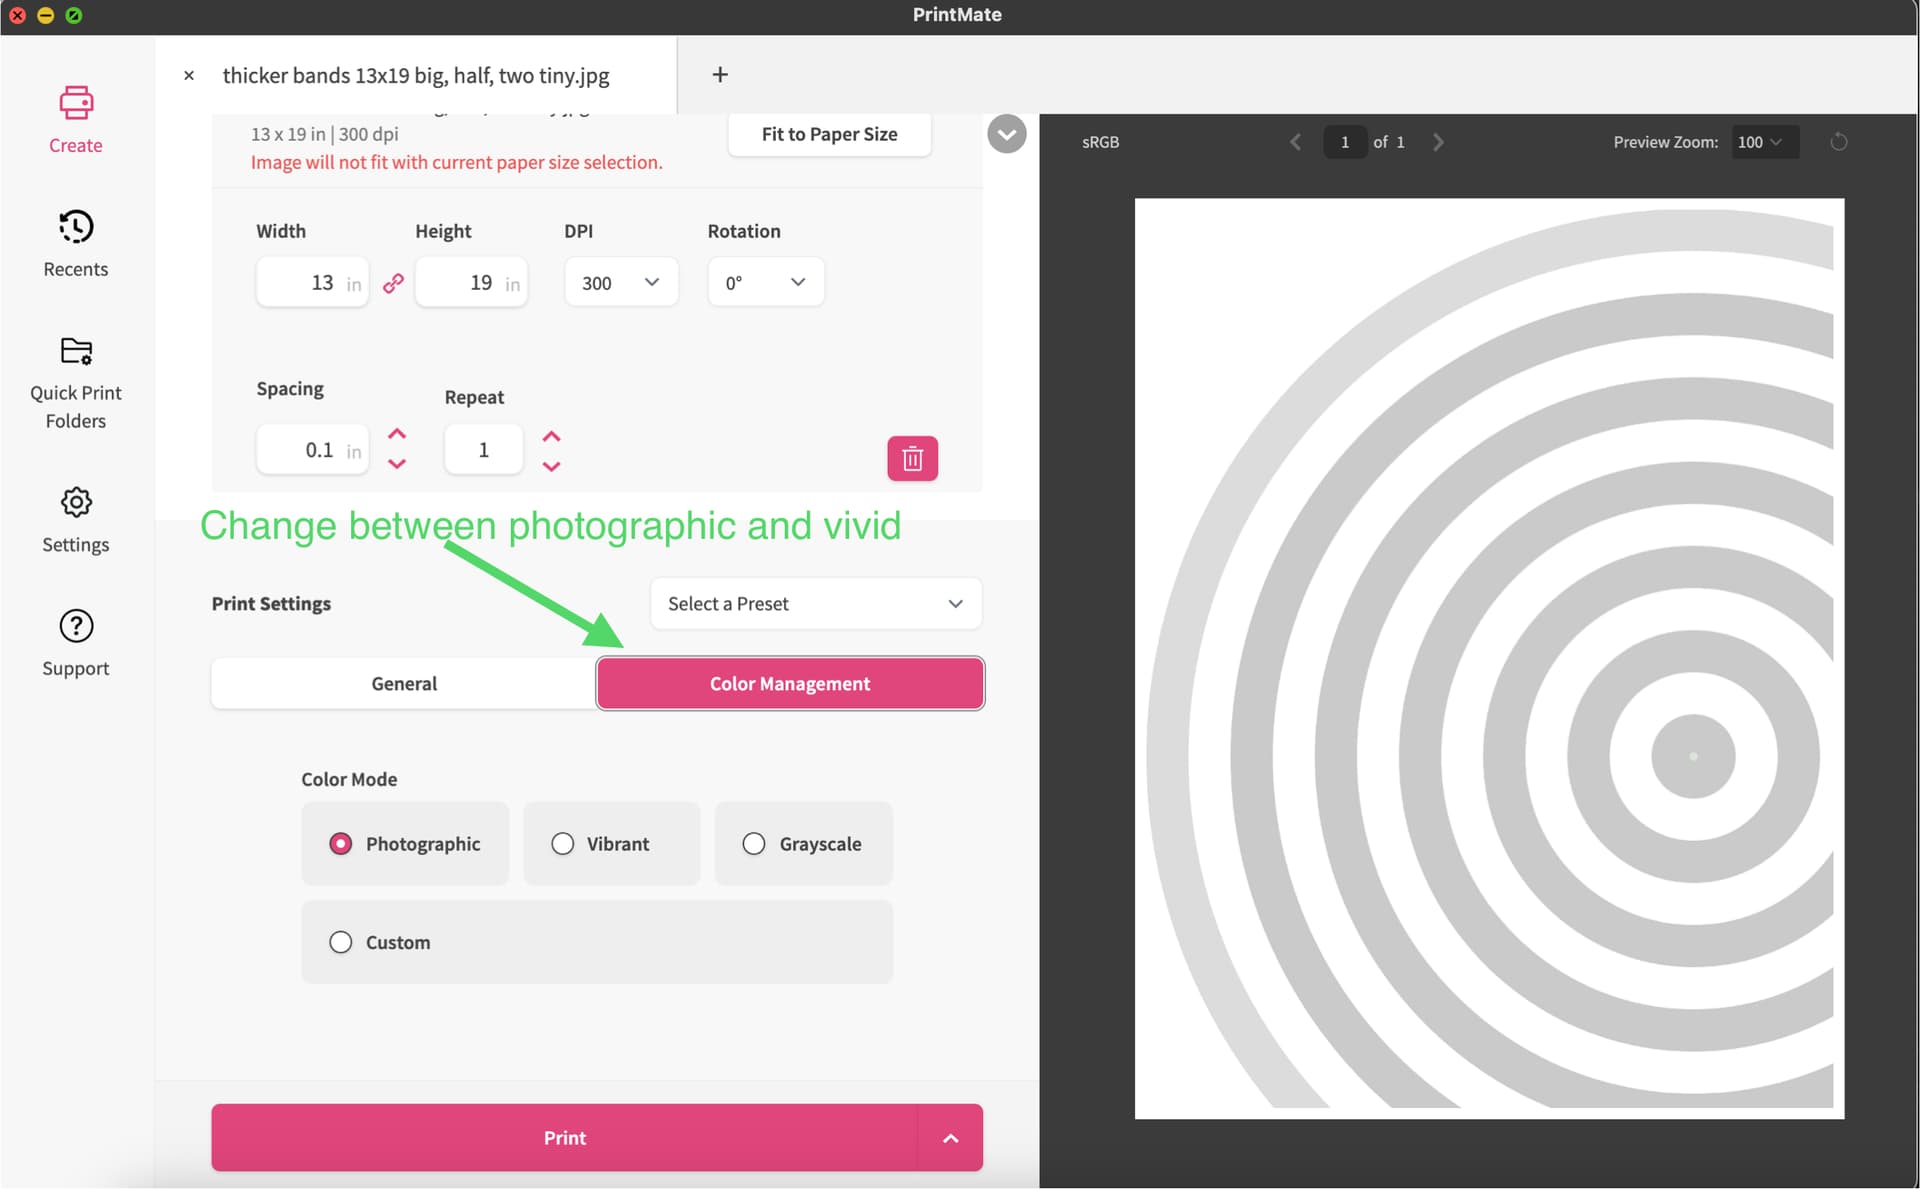Open Support help section
The height and width of the screenshot is (1189, 1920).
[x=76, y=644]
